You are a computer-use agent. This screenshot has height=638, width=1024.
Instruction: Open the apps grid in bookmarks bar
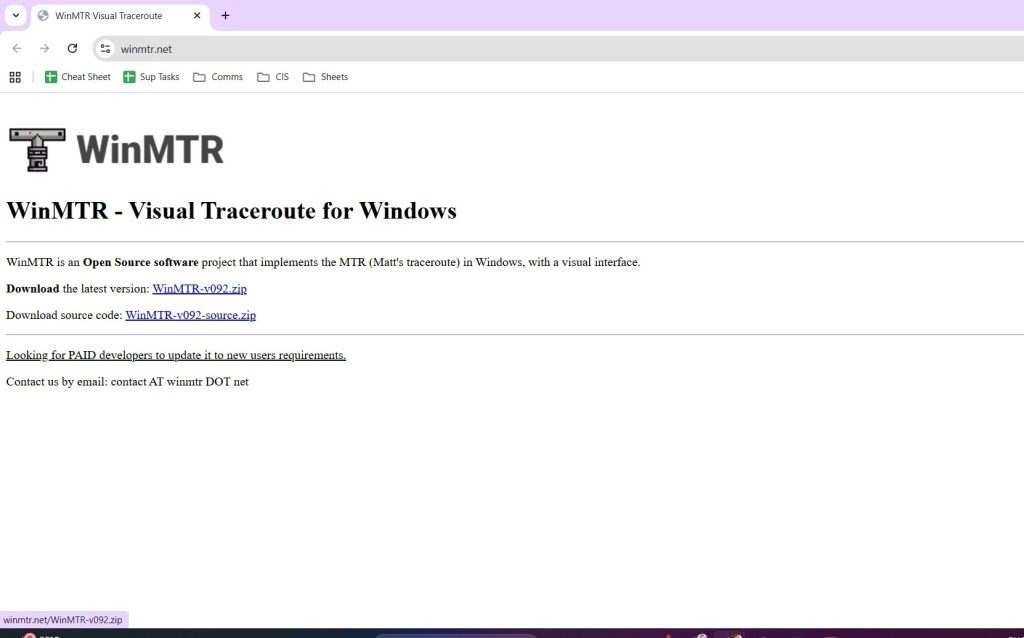[15, 77]
